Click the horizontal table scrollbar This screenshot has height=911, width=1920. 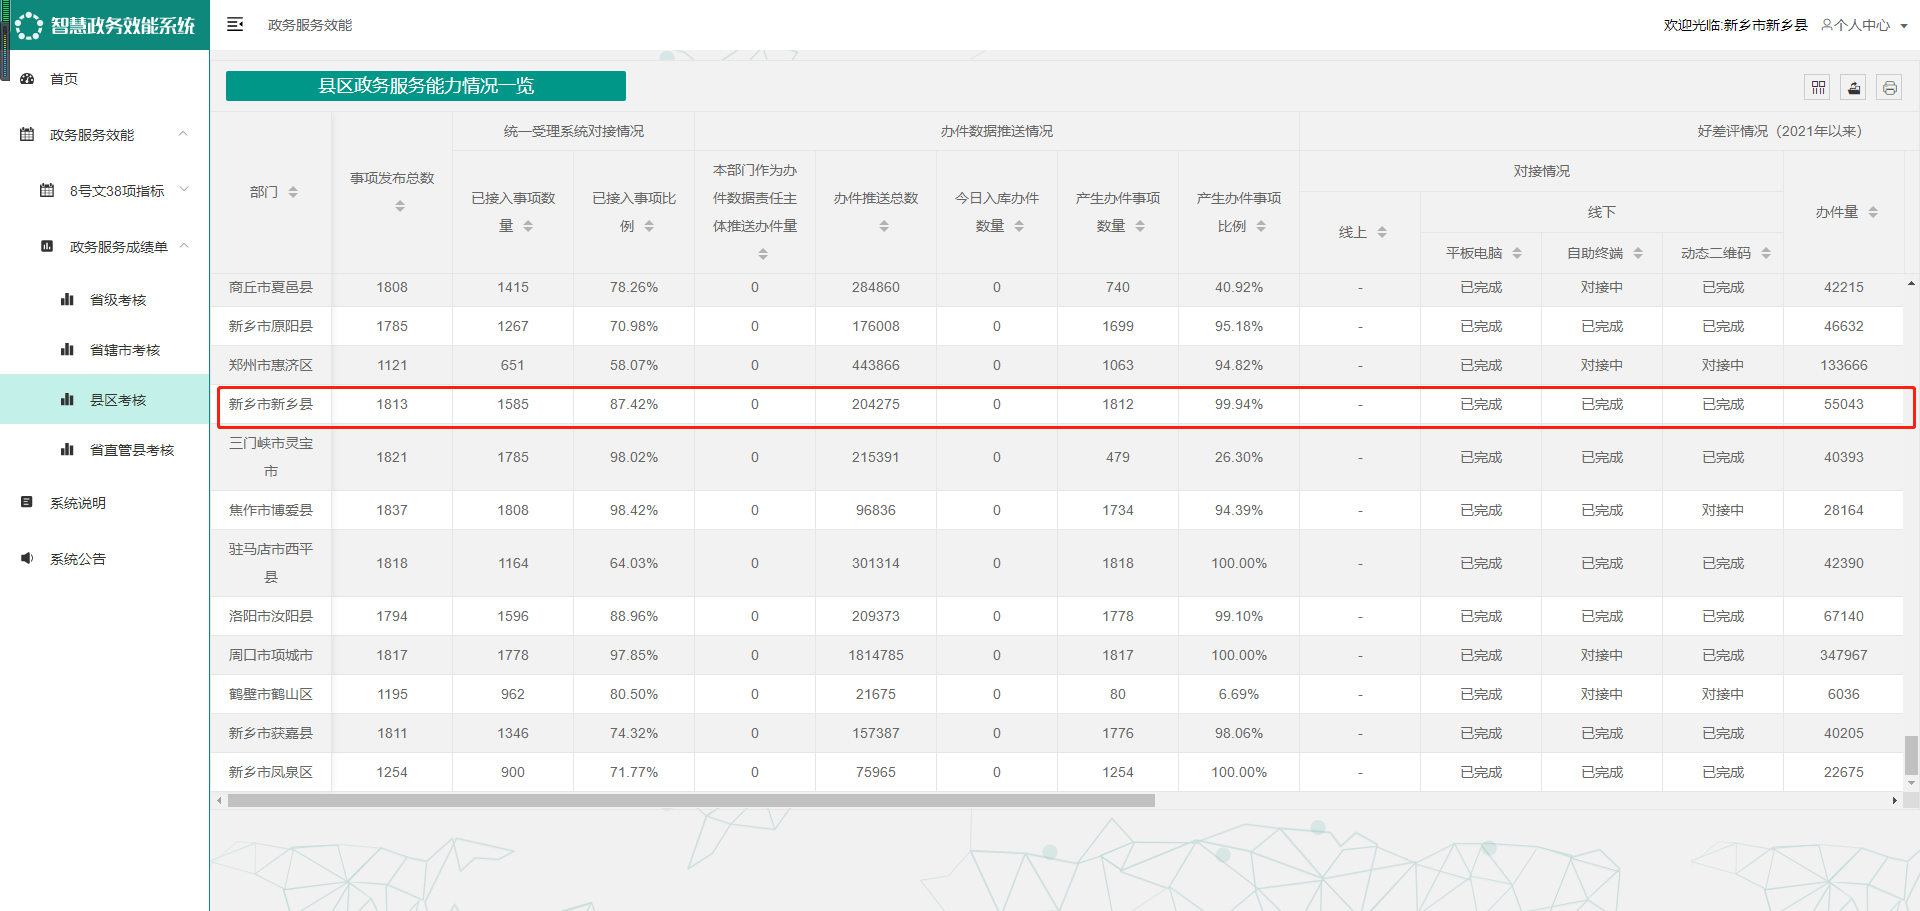(690, 801)
